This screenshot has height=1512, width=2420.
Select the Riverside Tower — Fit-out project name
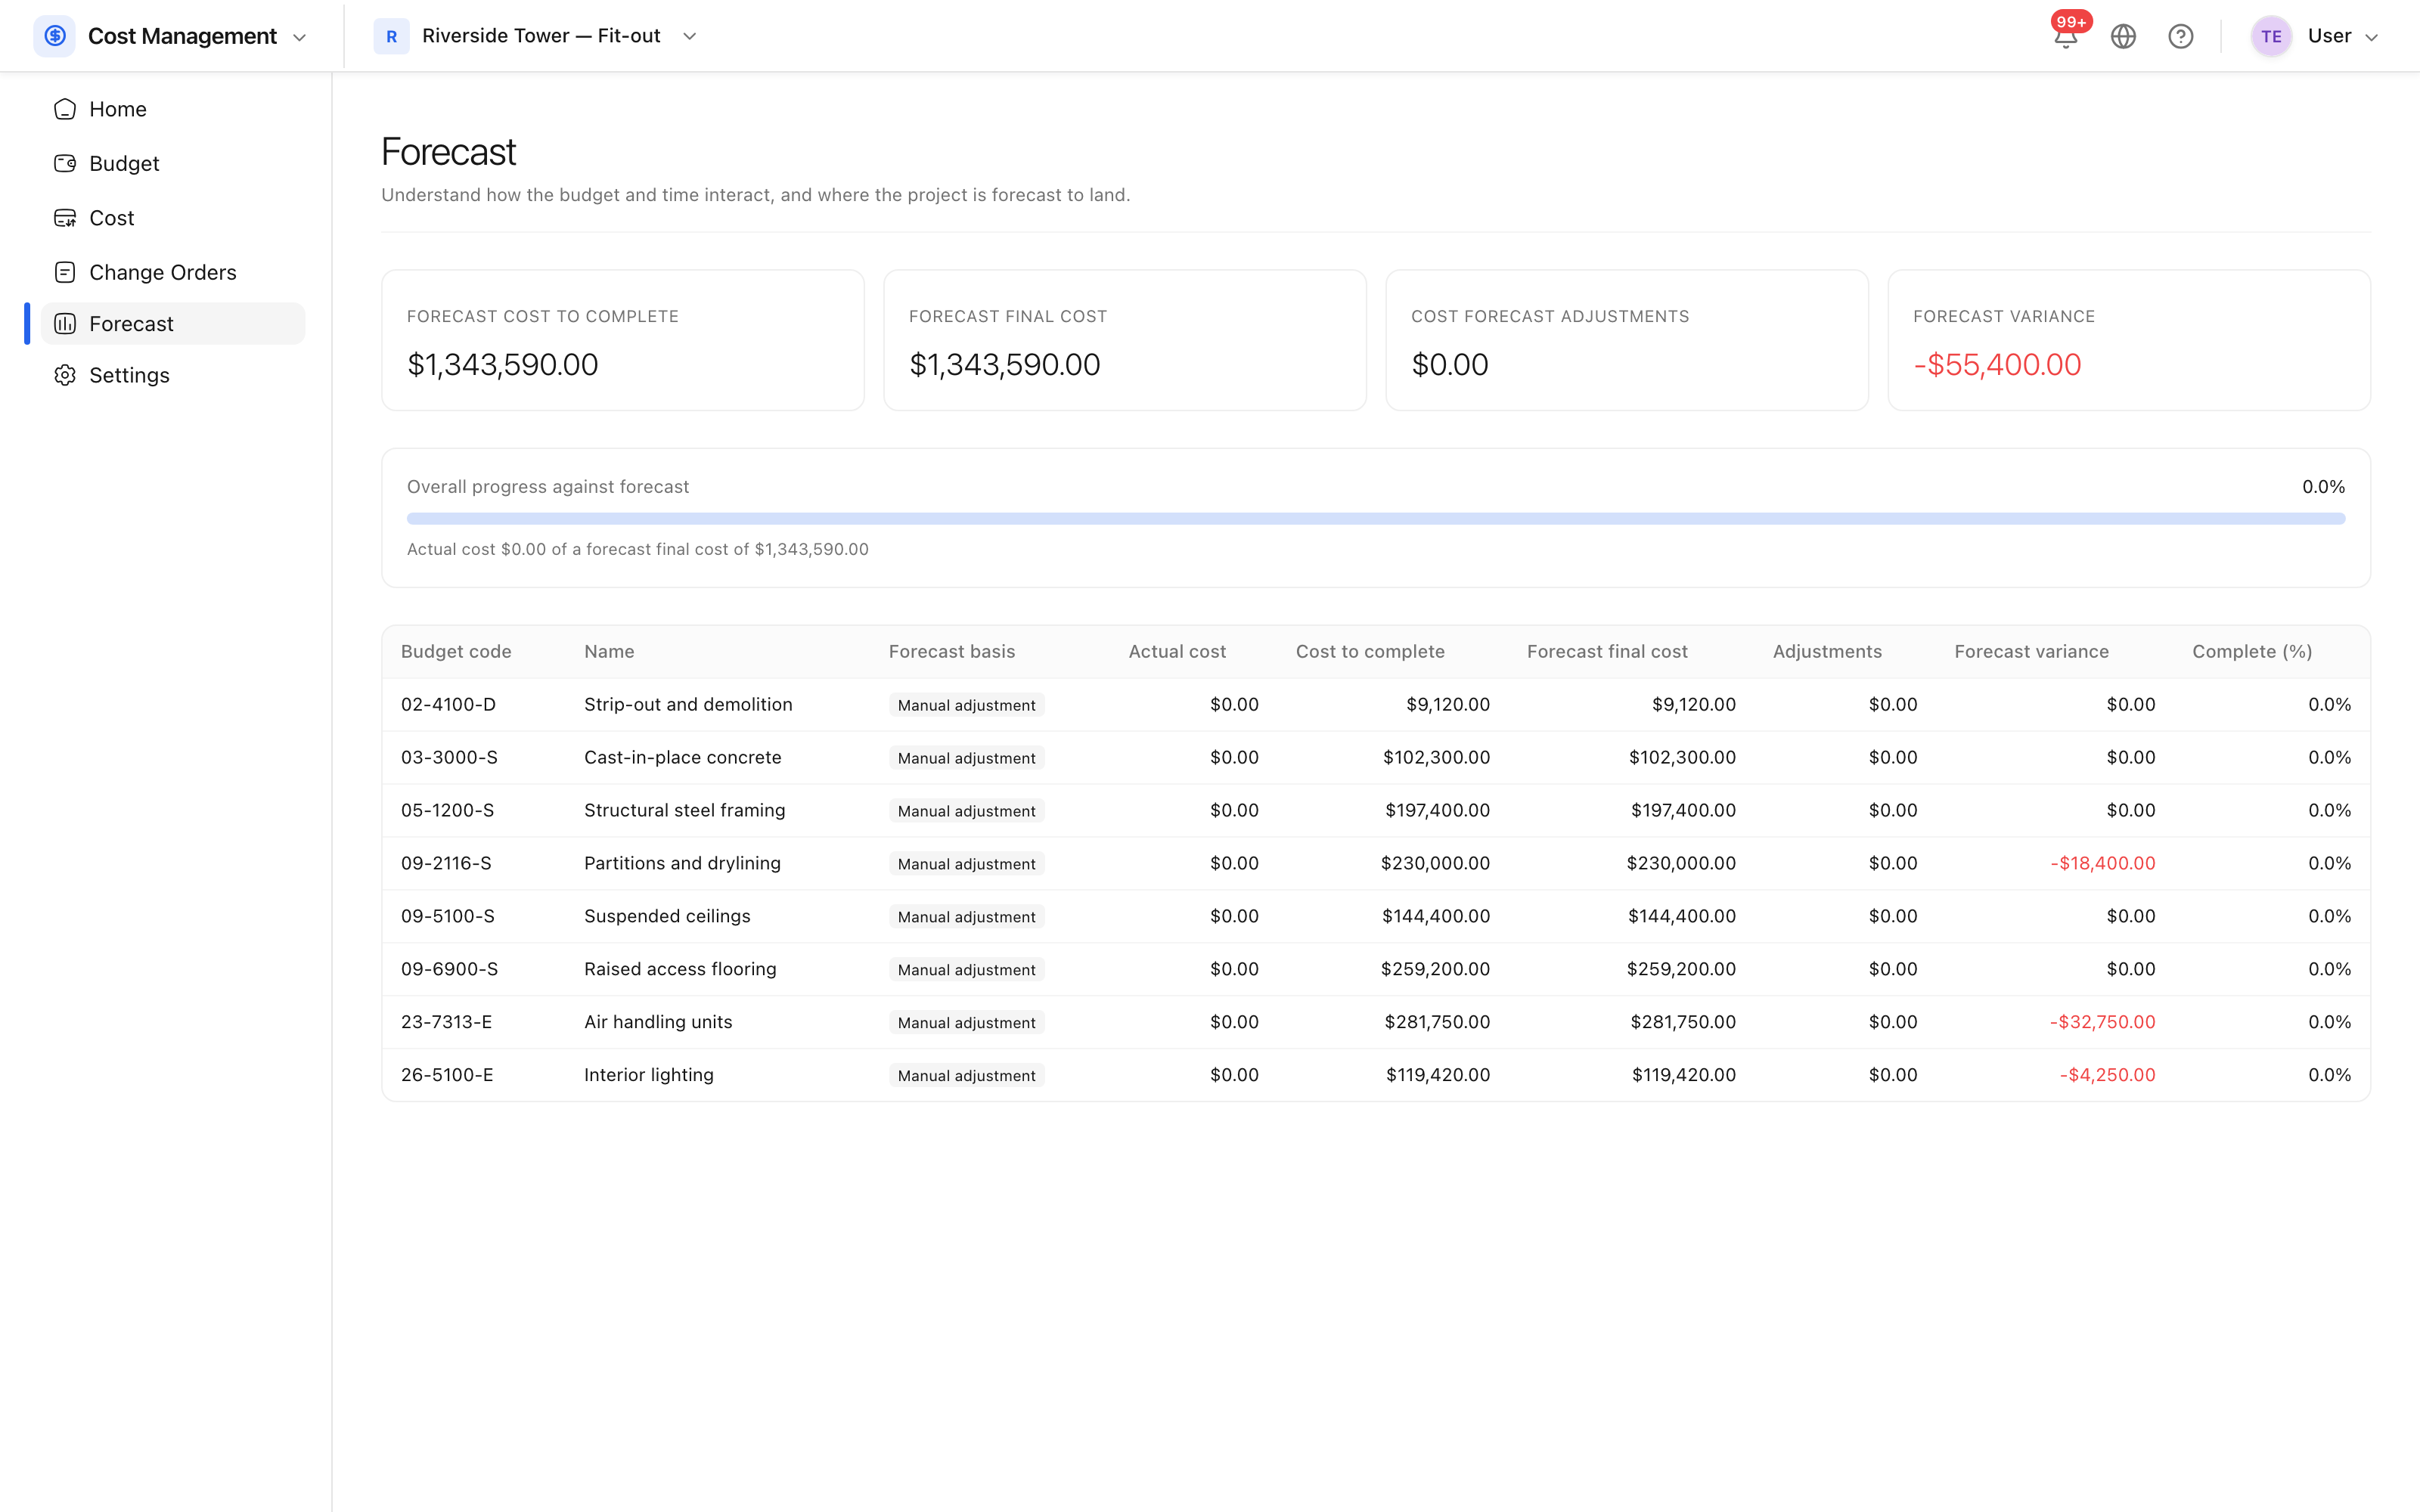tap(541, 36)
